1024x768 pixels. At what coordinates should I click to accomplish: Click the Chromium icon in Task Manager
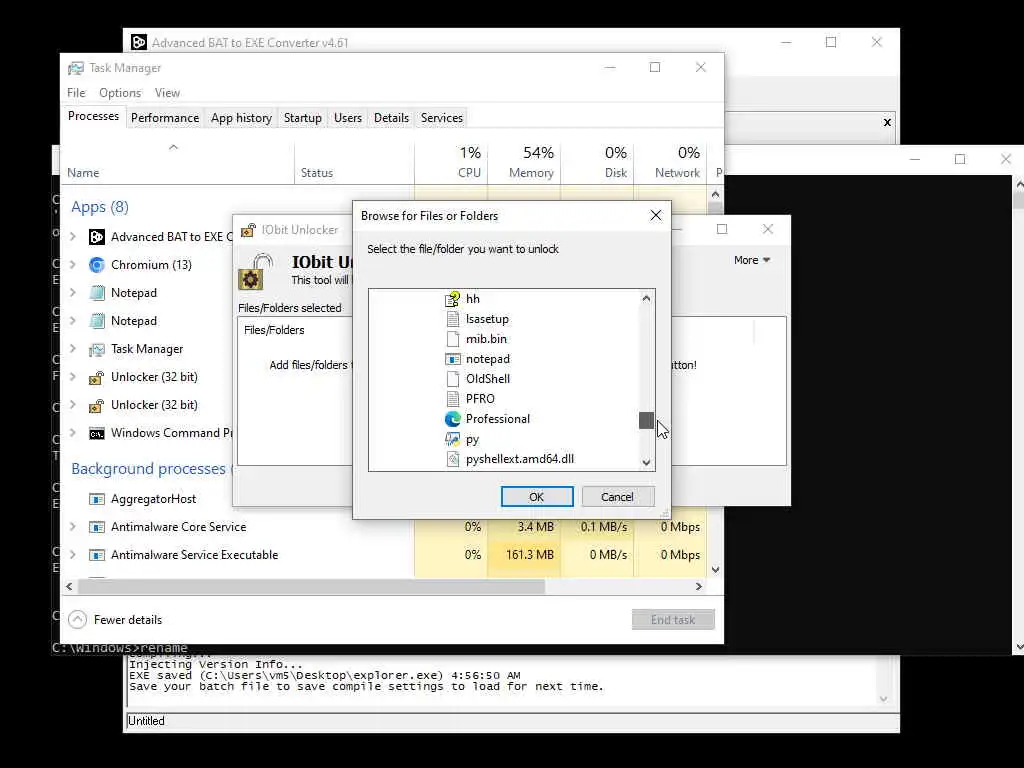tap(97, 264)
